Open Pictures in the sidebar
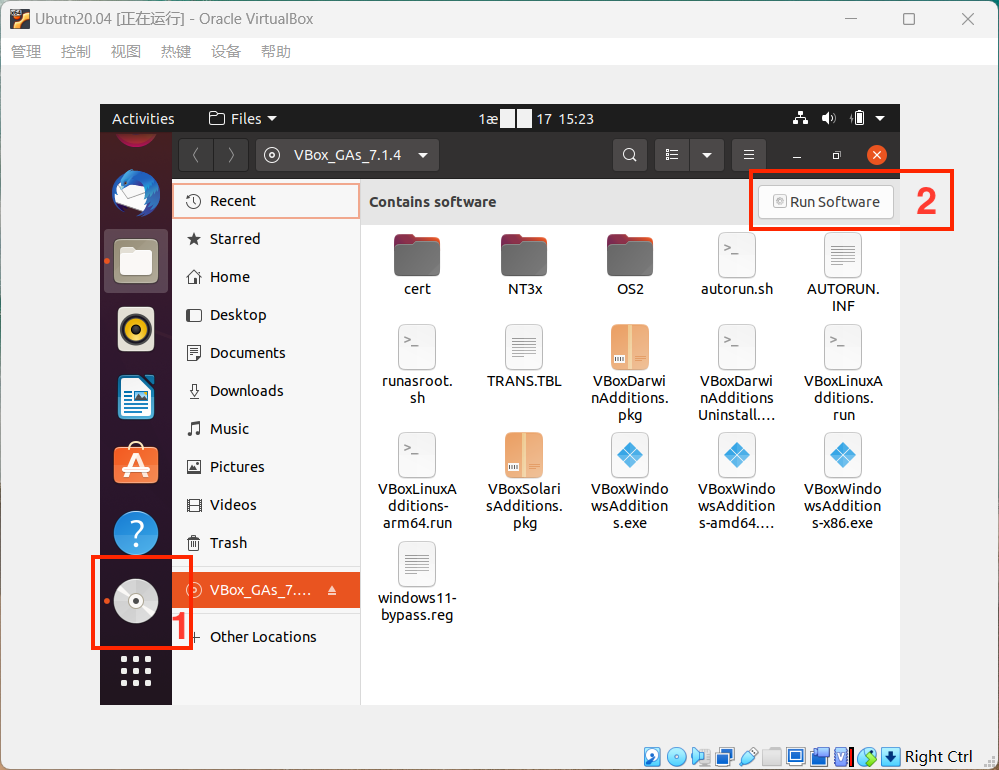This screenshot has height=770, width=999. pos(266,467)
